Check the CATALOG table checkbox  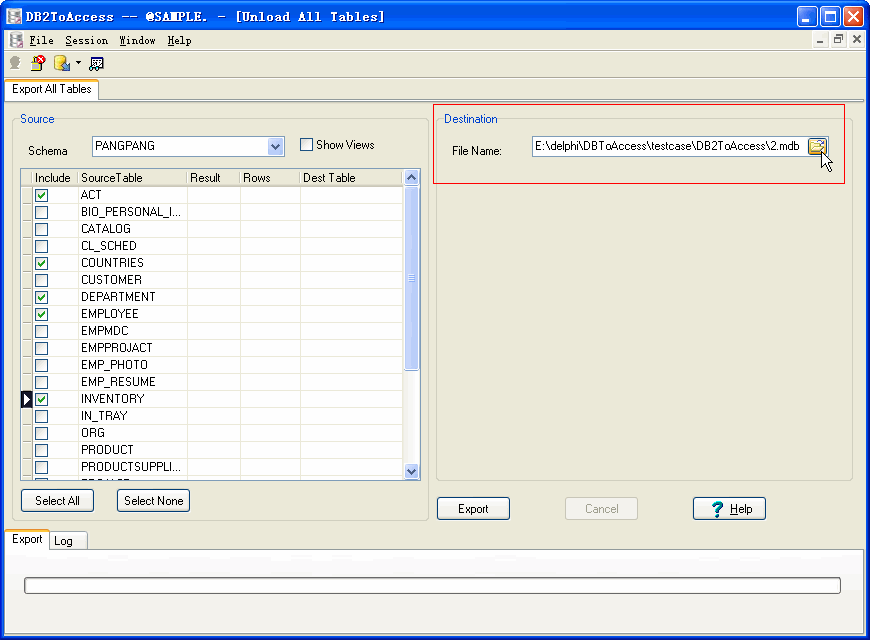tap(42, 229)
